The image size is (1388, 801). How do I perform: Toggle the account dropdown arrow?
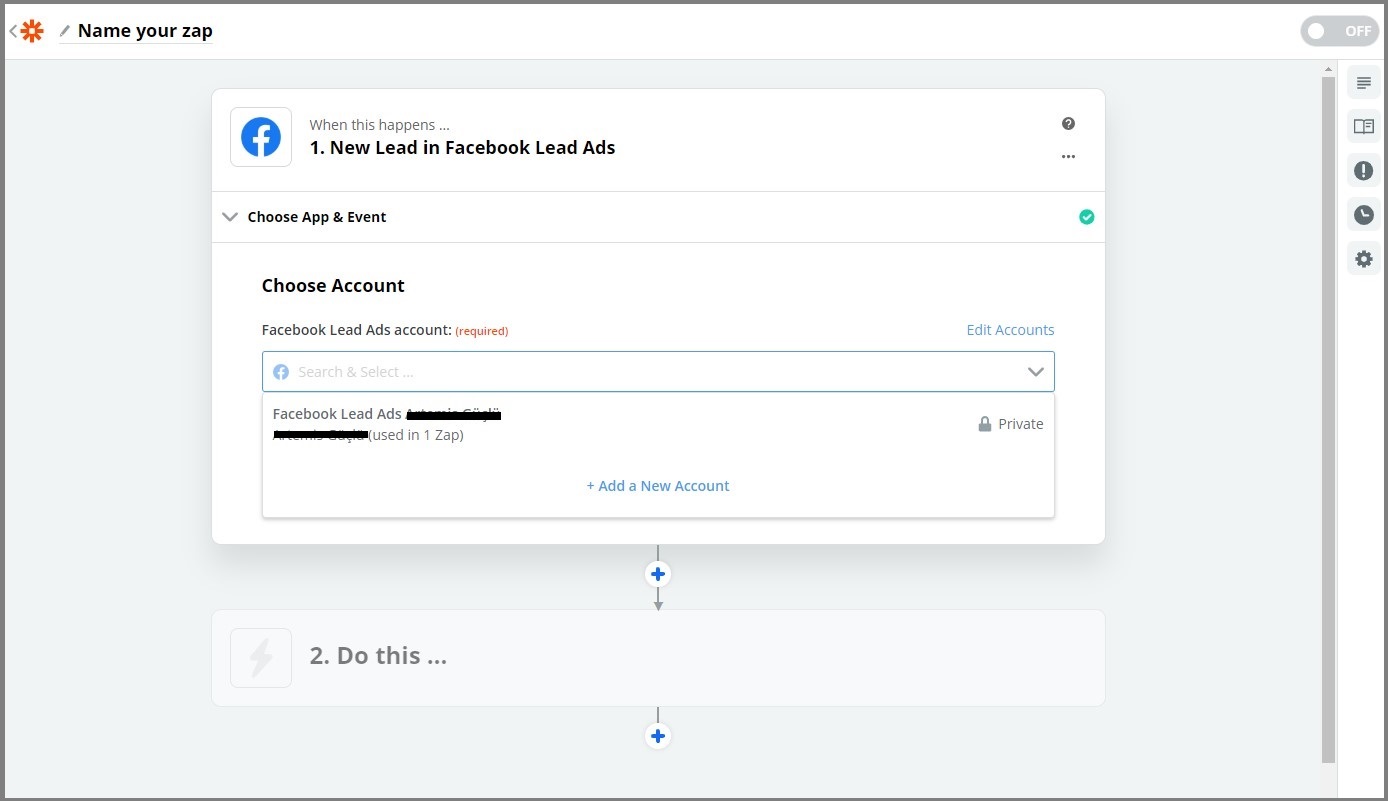[1035, 372]
